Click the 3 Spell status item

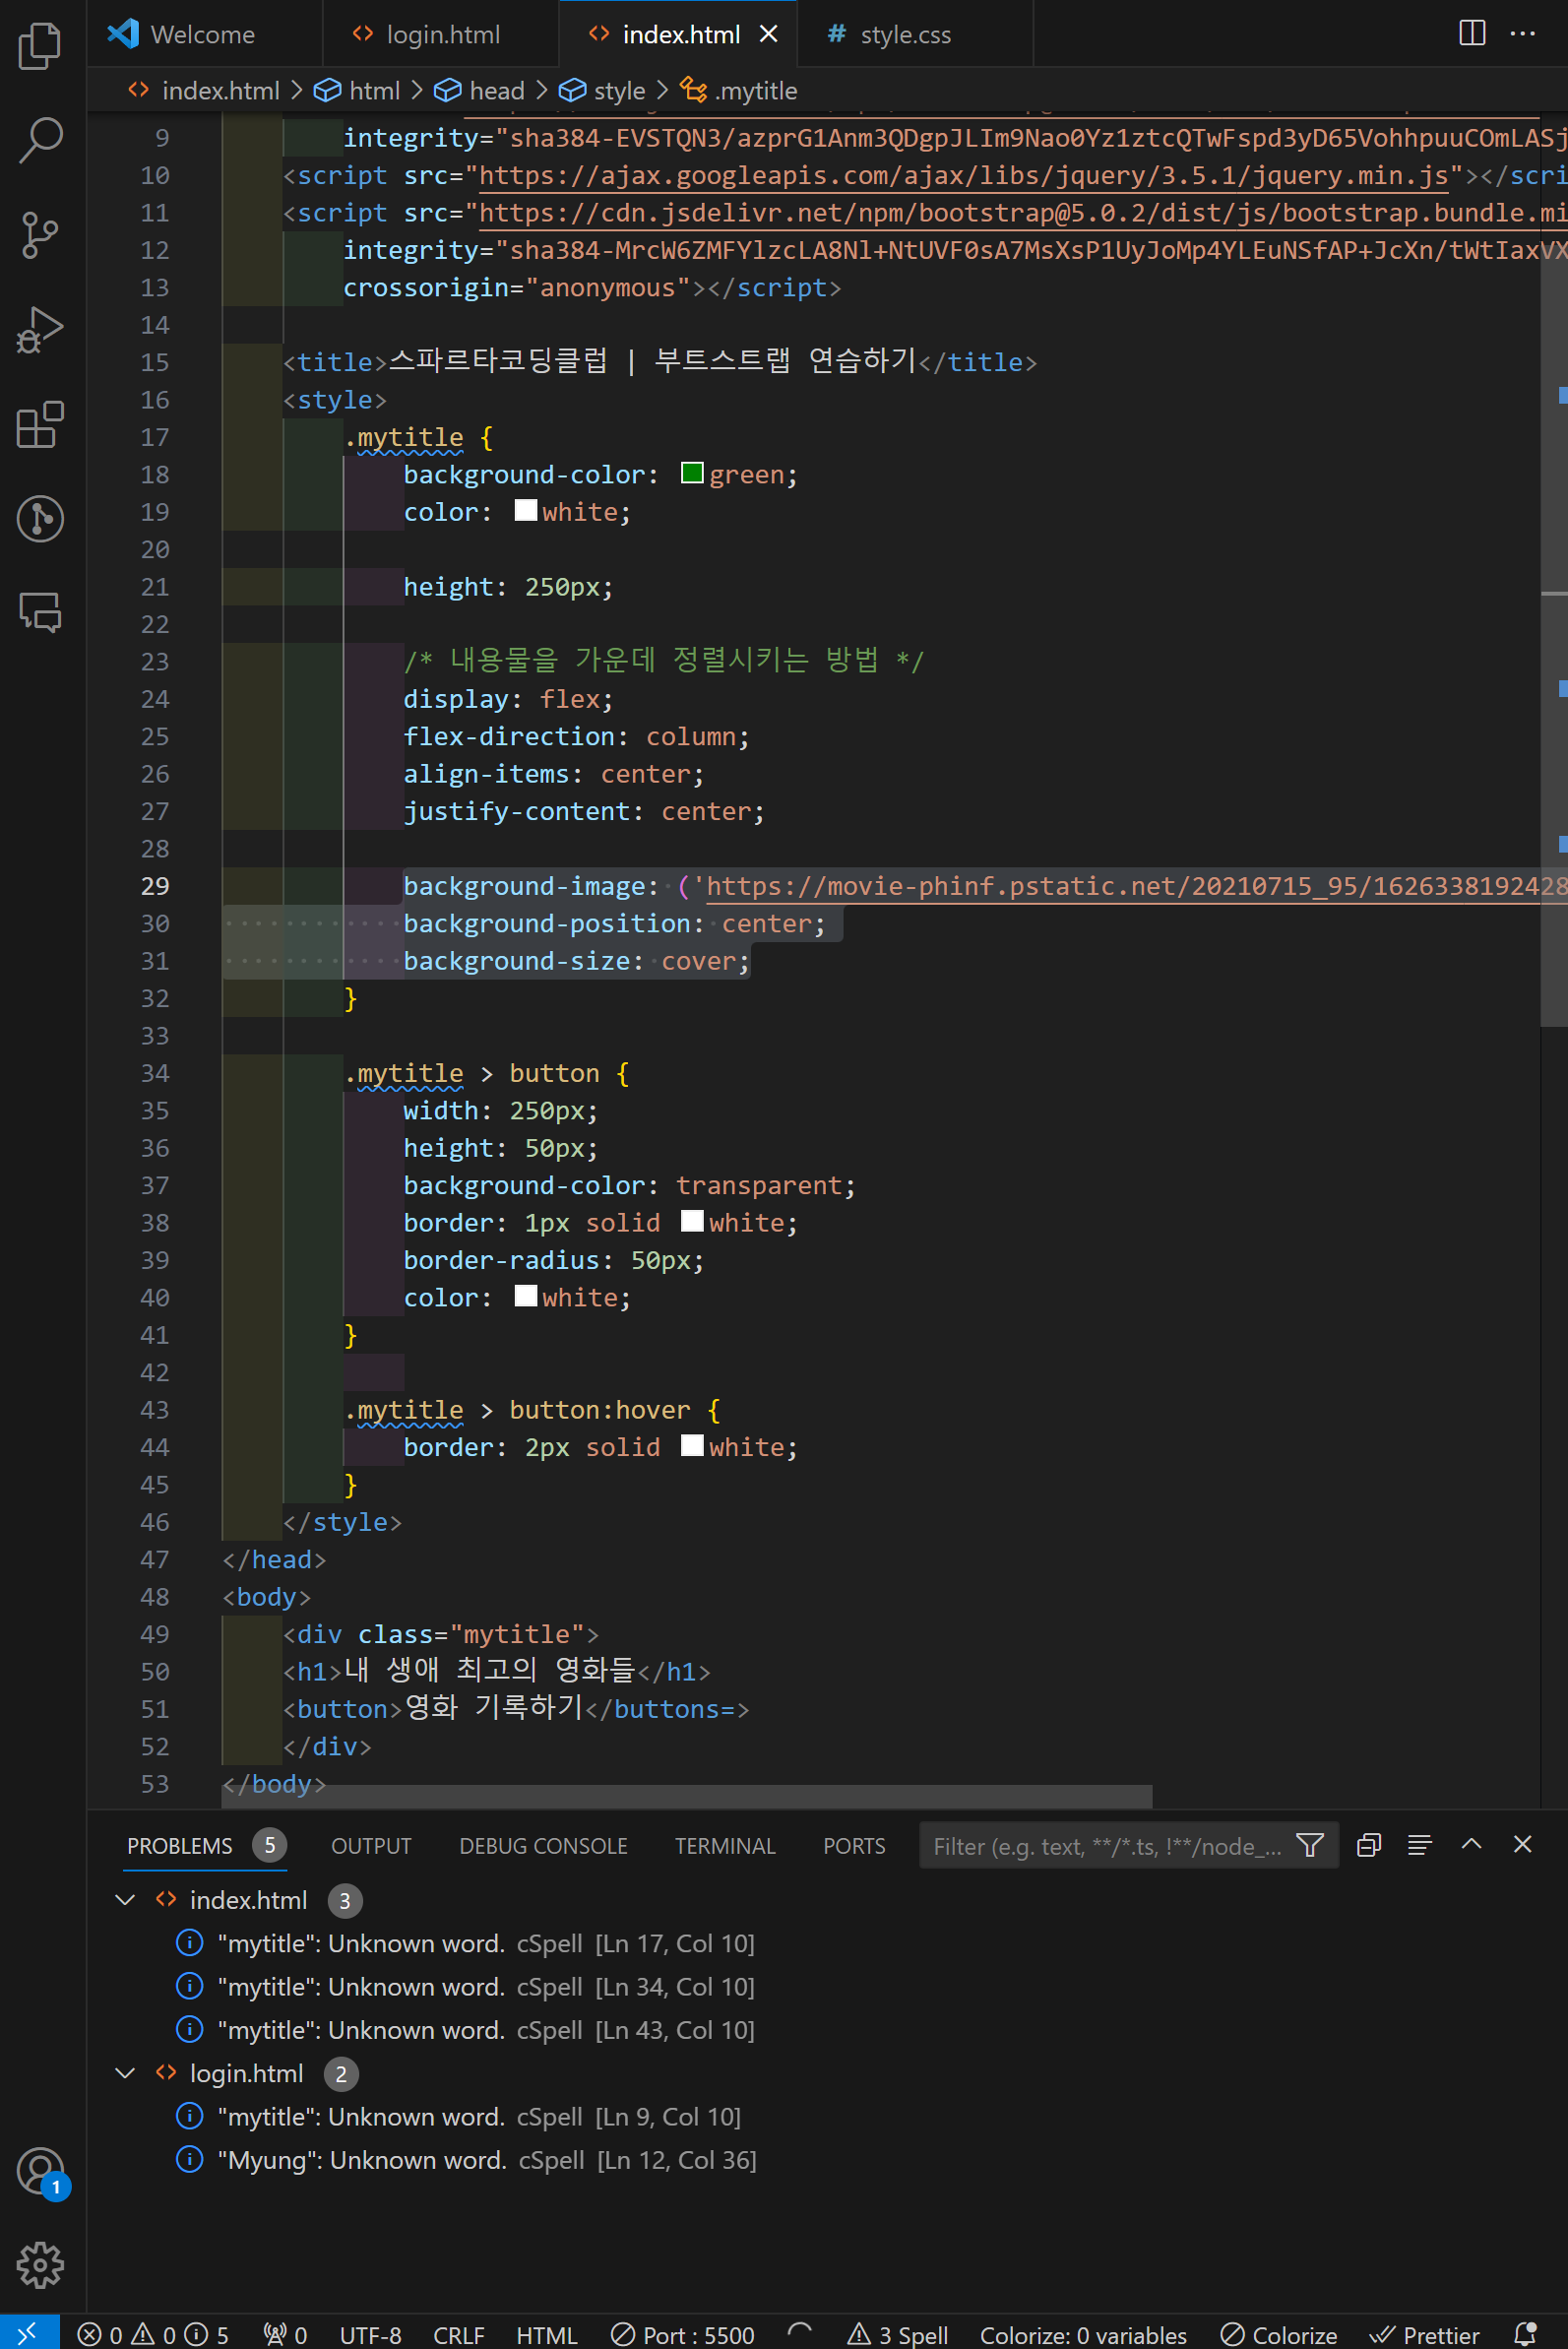pyautogui.click(x=897, y=2335)
